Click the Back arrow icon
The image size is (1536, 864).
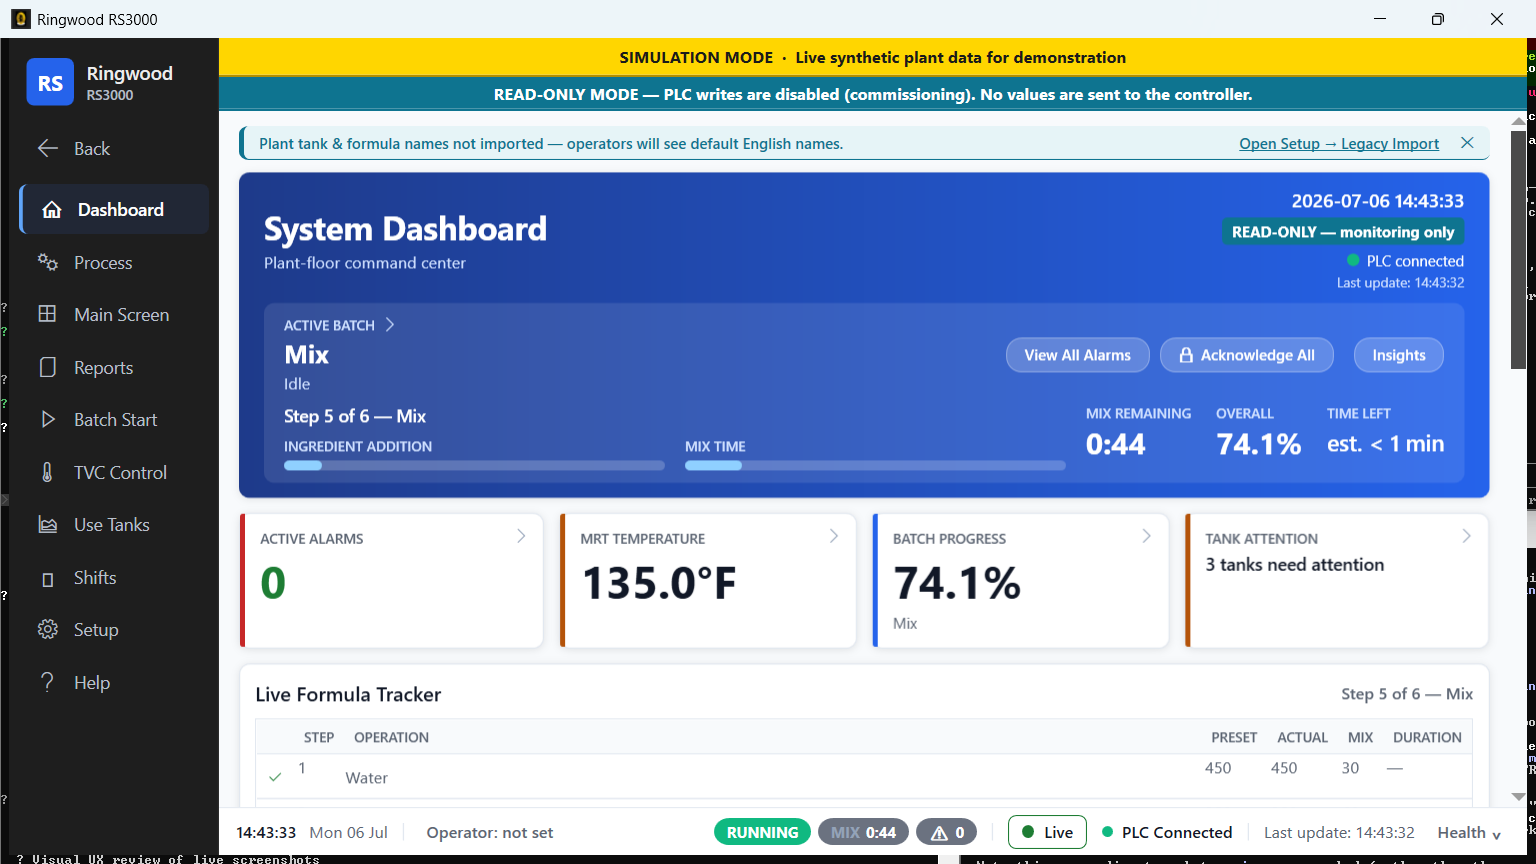(x=47, y=148)
